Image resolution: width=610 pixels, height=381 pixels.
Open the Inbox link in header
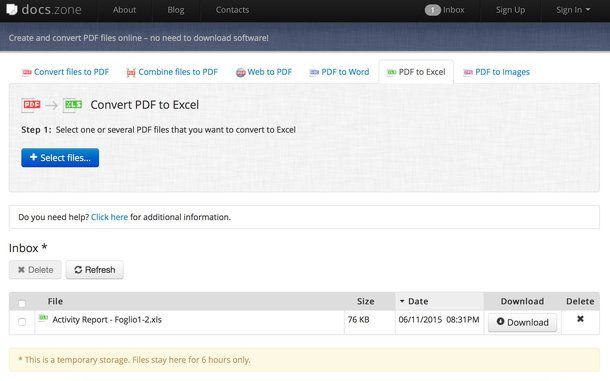pos(454,10)
